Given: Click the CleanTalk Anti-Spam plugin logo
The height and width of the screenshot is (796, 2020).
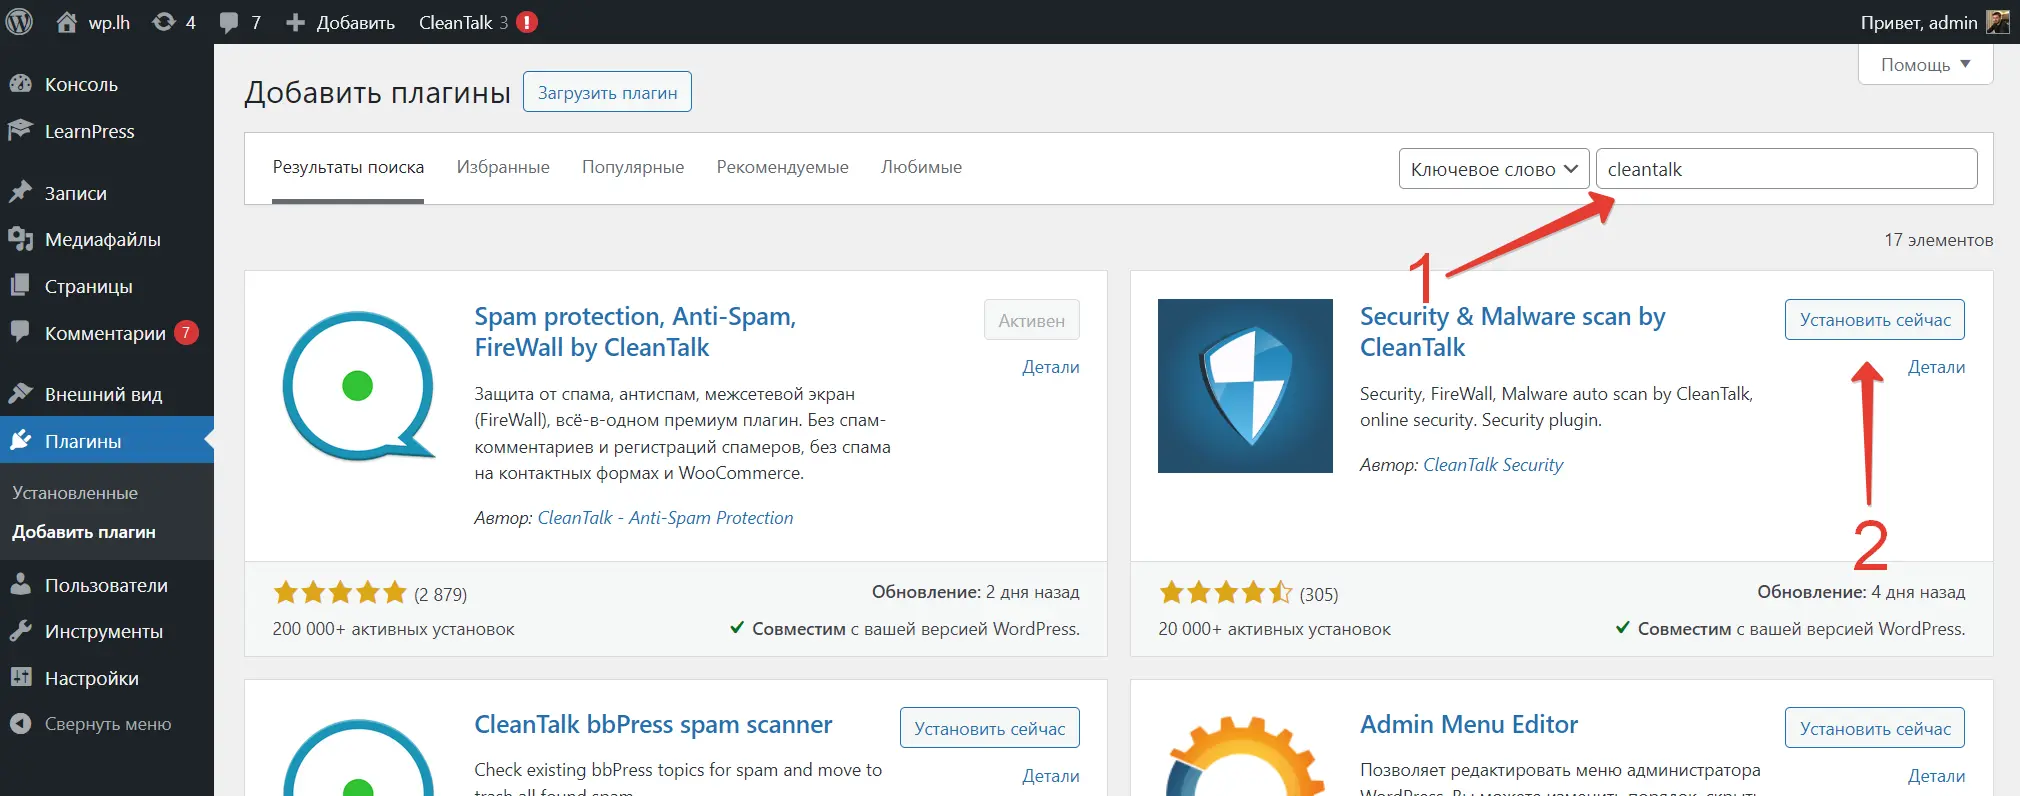Looking at the screenshot, I should pos(358,386).
